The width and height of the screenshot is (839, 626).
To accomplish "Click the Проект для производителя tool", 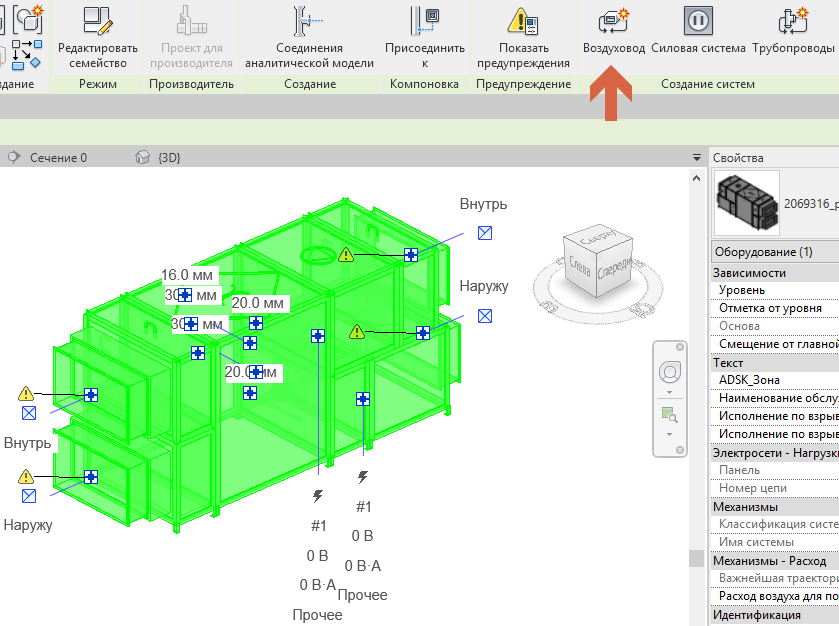I will pyautogui.click(x=192, y=37).
